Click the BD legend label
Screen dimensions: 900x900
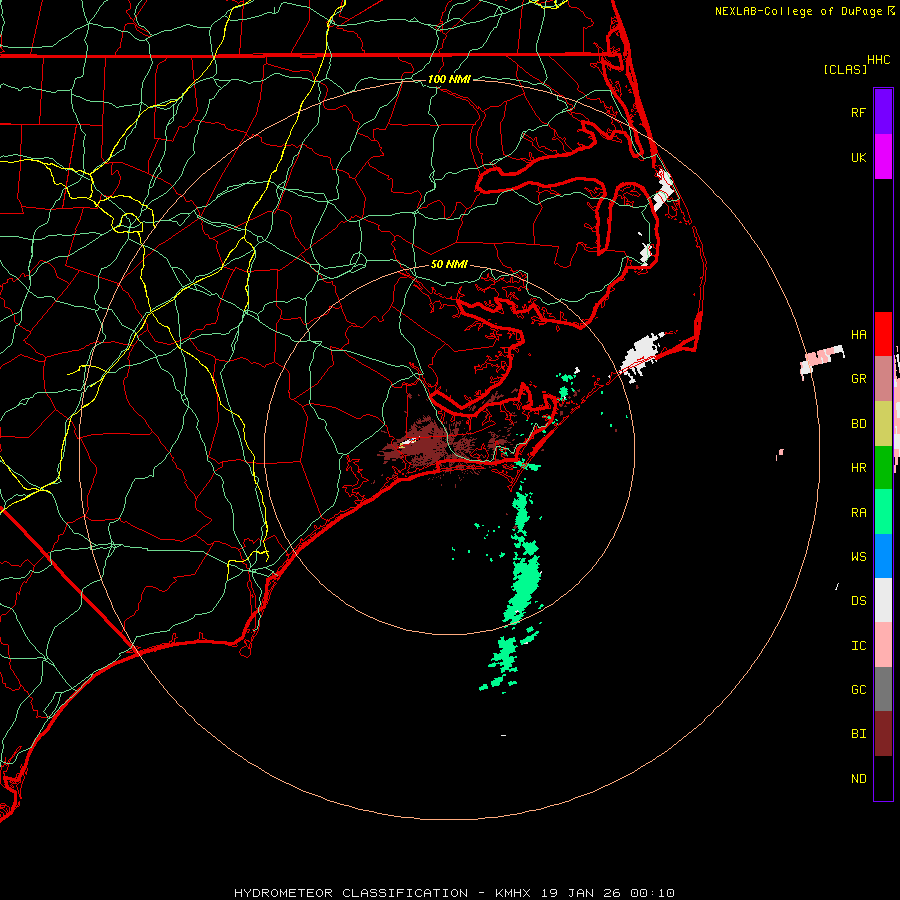pos(858,424)
